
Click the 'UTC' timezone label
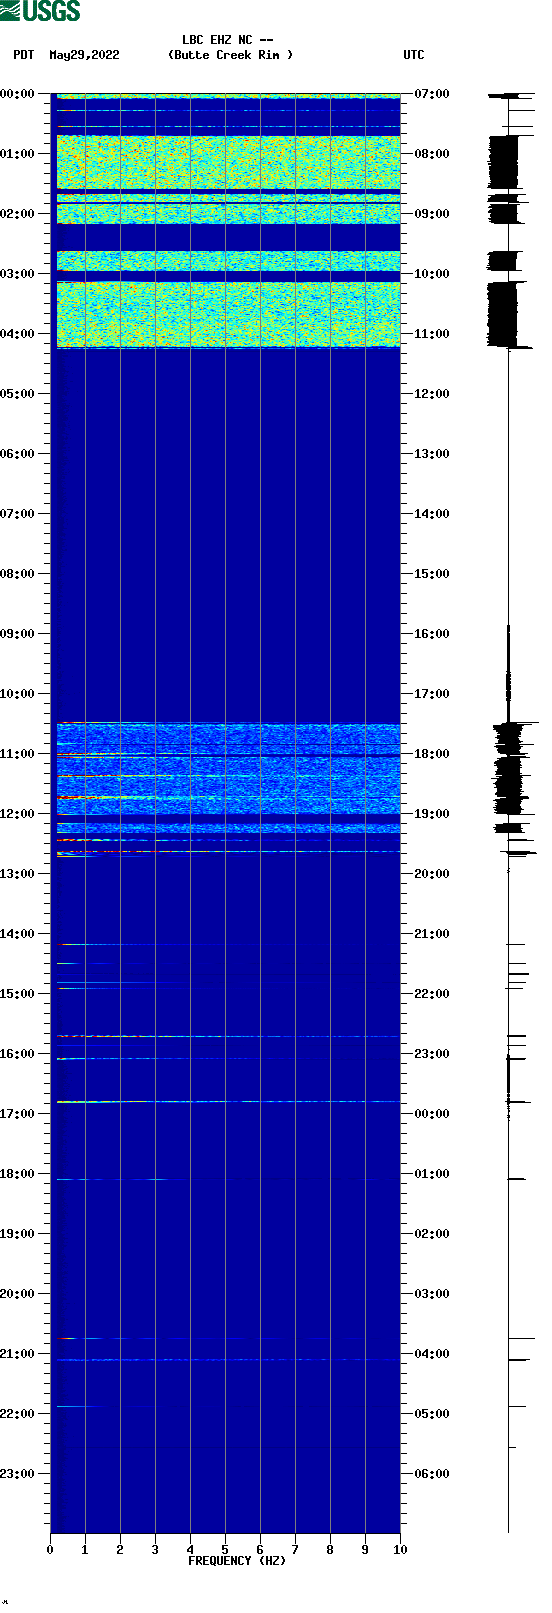[414, 56]
